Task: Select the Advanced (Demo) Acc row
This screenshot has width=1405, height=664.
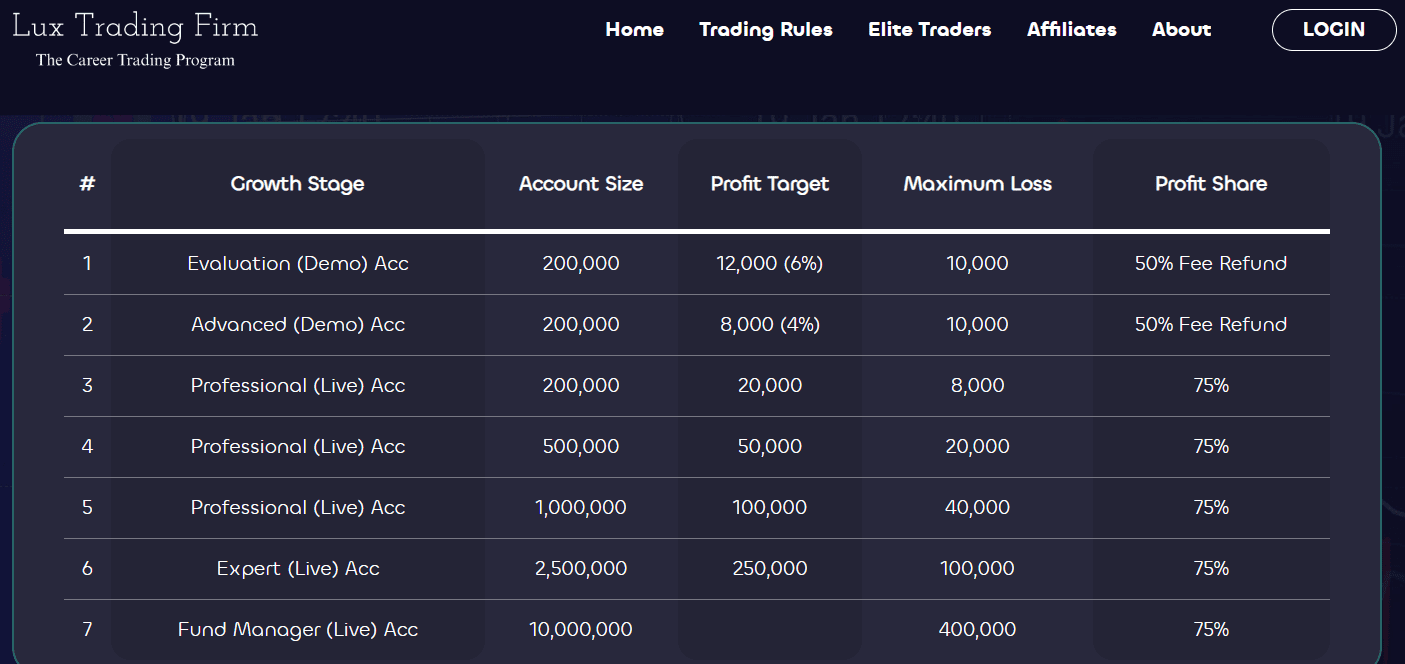Action: pyautogui.click(x=697, y=325)
